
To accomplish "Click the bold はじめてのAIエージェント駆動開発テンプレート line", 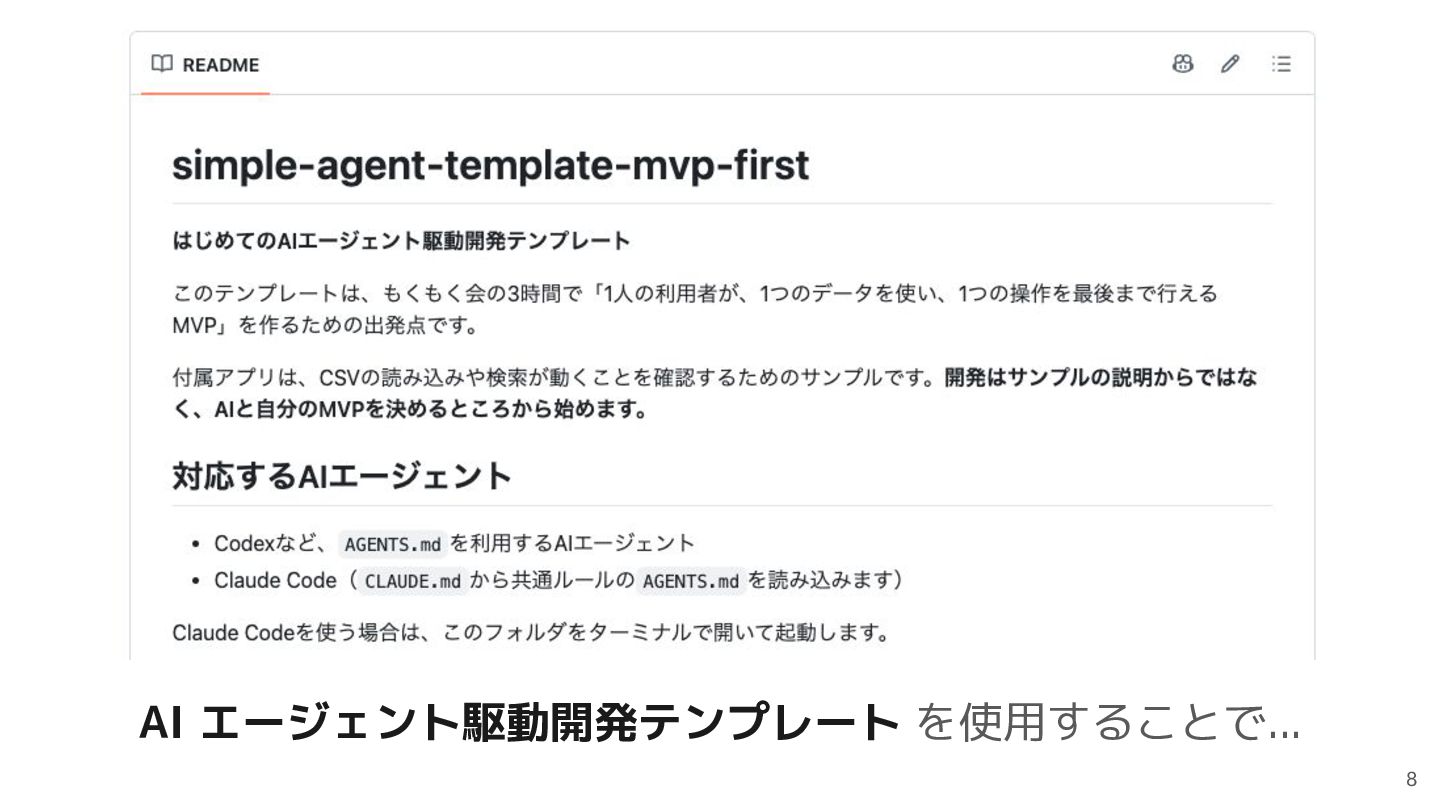I will [402, 241].
